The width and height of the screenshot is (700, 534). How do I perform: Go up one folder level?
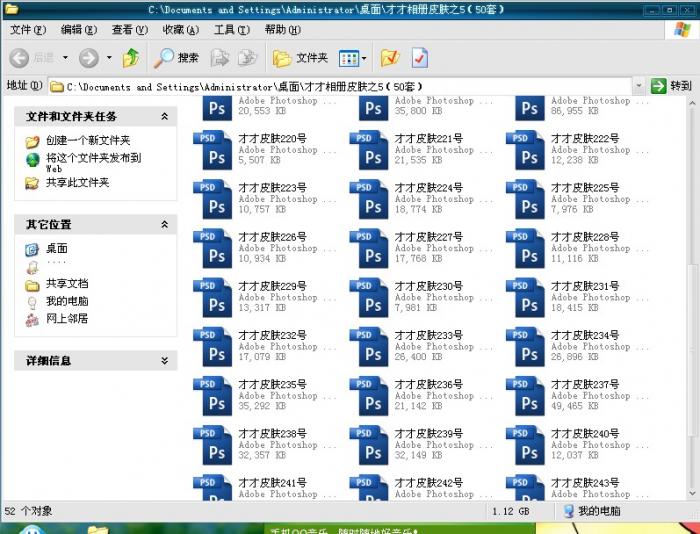[x=131, y=58]
